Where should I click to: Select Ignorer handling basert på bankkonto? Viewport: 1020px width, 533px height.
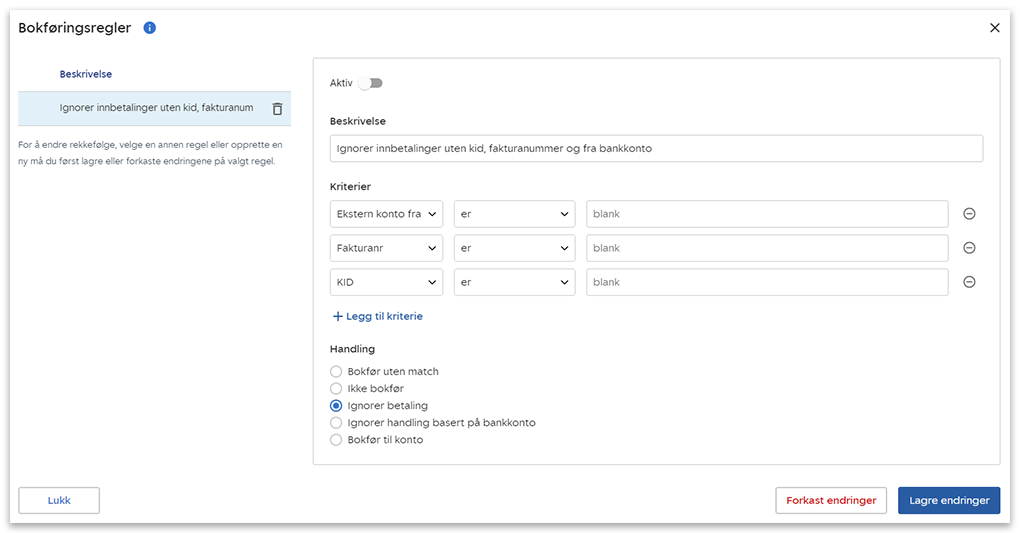tap(336, 423)
